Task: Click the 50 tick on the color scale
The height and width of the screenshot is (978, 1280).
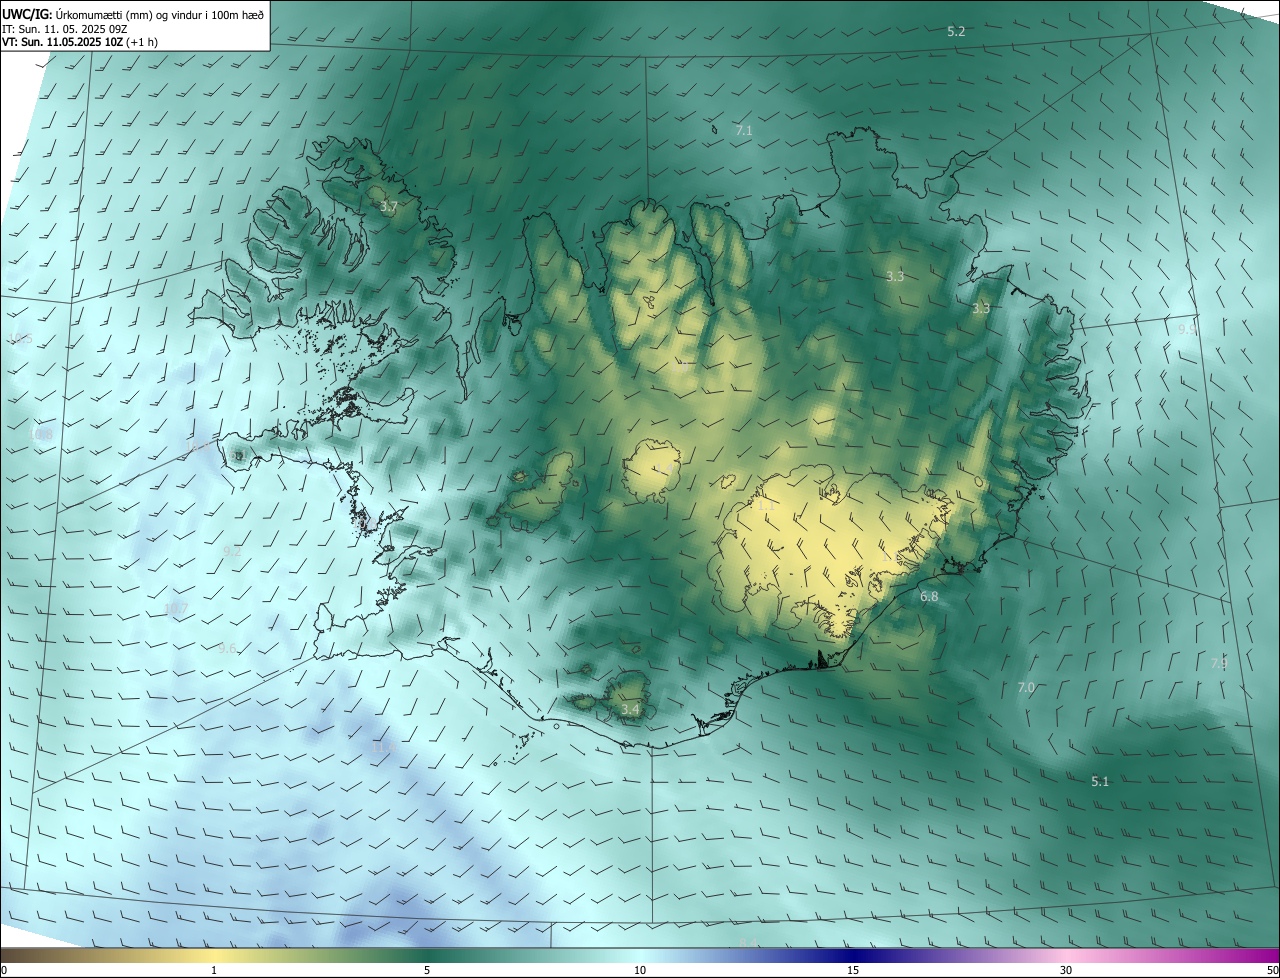Action: click(x=1272, y=971)
